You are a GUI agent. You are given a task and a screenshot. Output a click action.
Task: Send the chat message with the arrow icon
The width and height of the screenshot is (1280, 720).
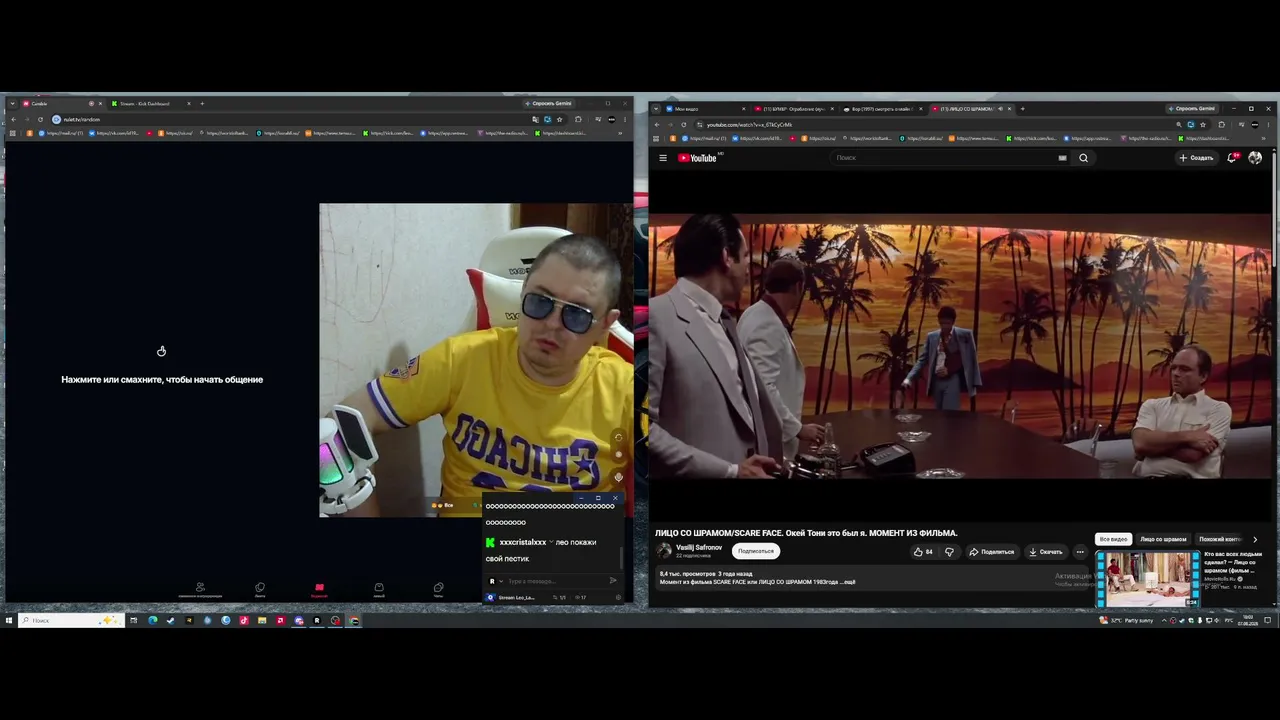click(613, 581)
